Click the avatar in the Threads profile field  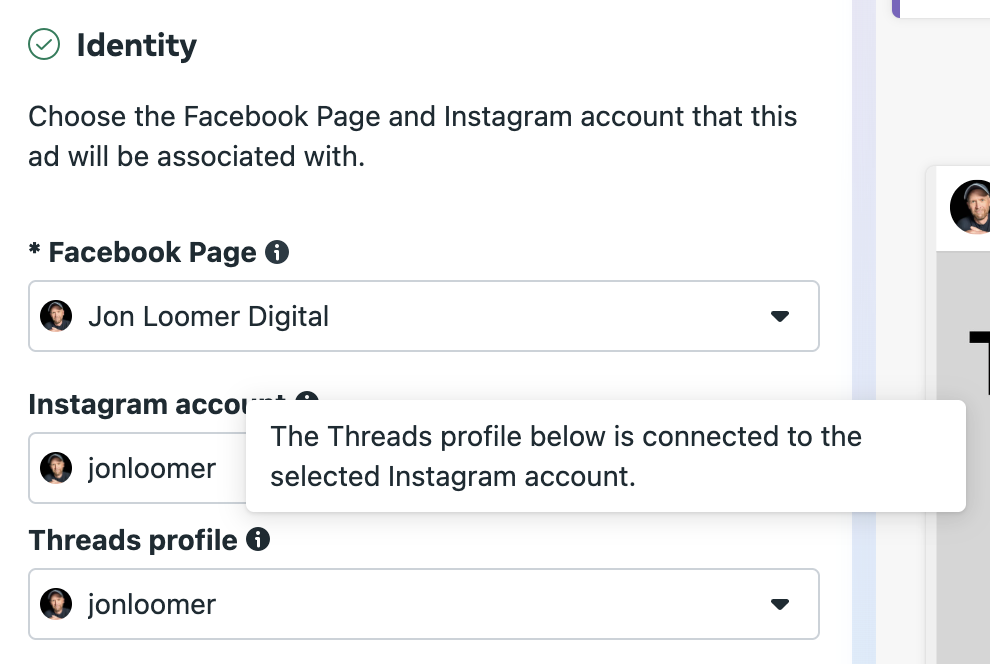click(x=56, y=605)
